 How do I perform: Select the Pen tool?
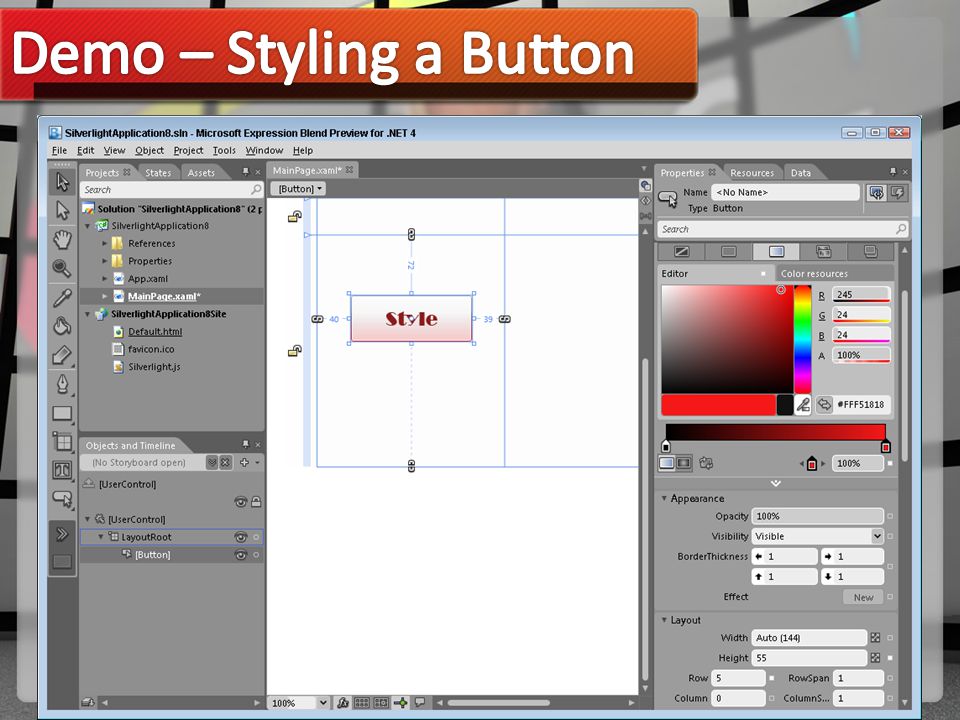[x=62, y=384]
